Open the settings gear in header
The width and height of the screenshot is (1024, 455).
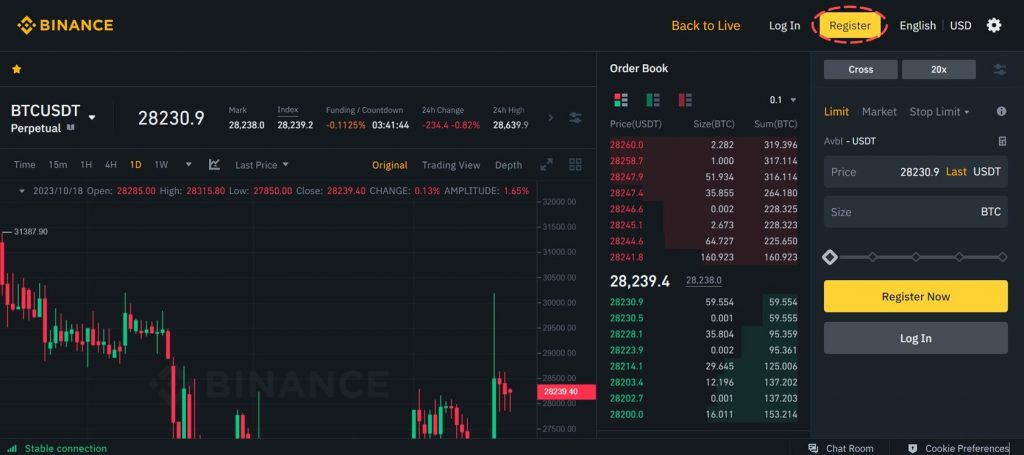[993, 25]
